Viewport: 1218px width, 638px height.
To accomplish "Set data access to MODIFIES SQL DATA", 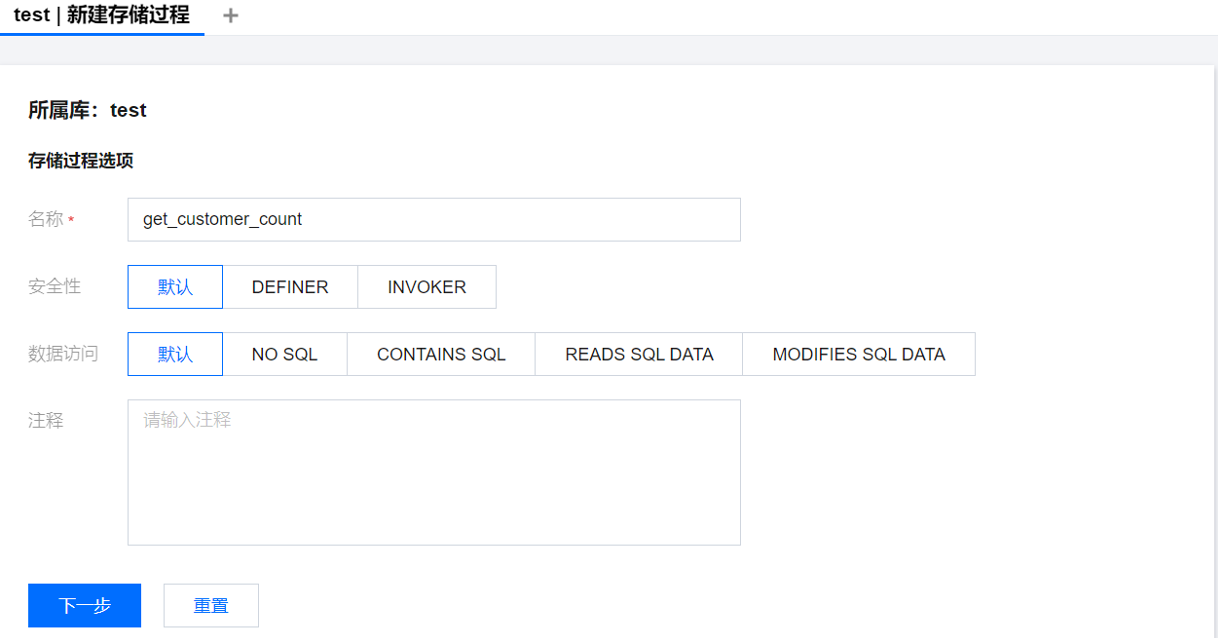I will coord(859,354).
